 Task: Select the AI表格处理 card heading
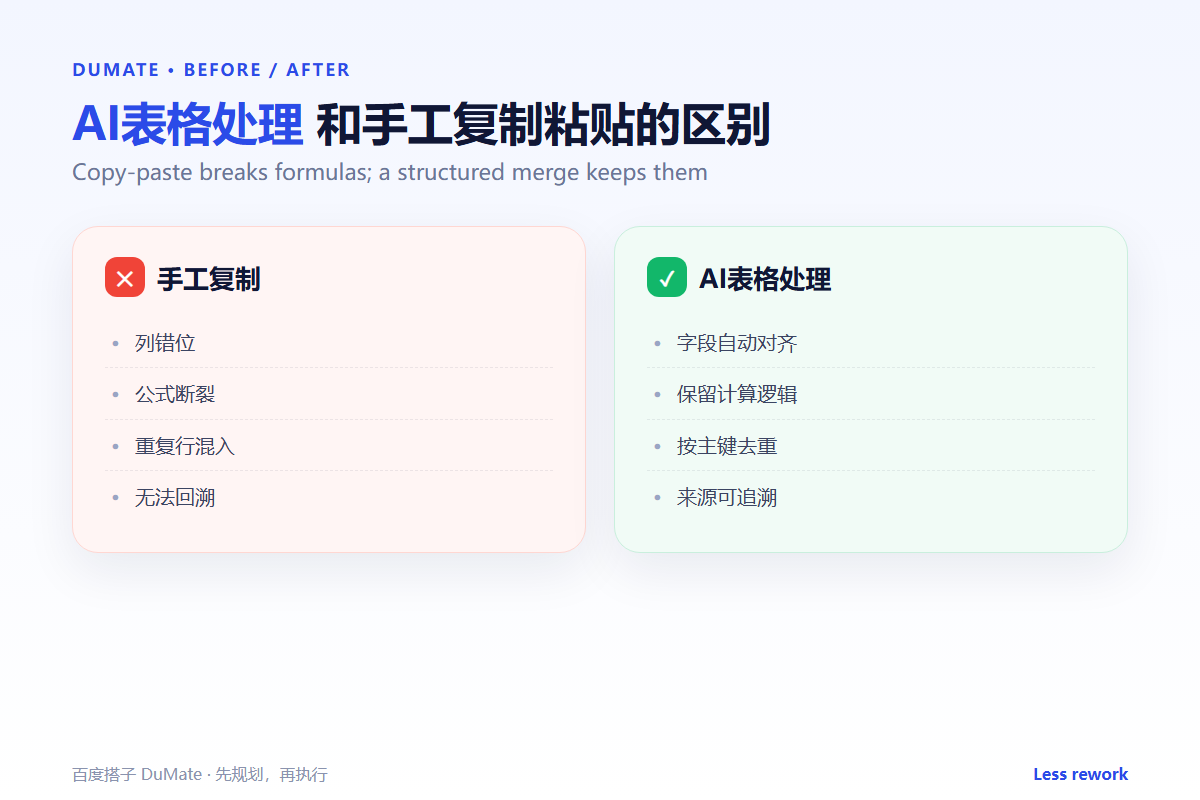pyautogui.click(x=765, y=279)
